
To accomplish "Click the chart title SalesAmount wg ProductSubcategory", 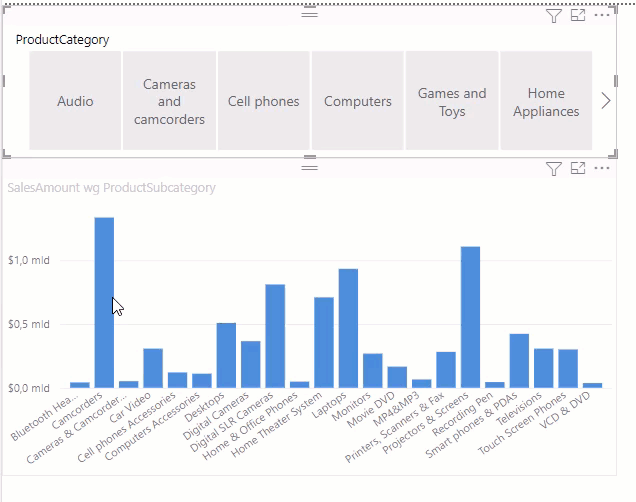I will click(112, 188).
